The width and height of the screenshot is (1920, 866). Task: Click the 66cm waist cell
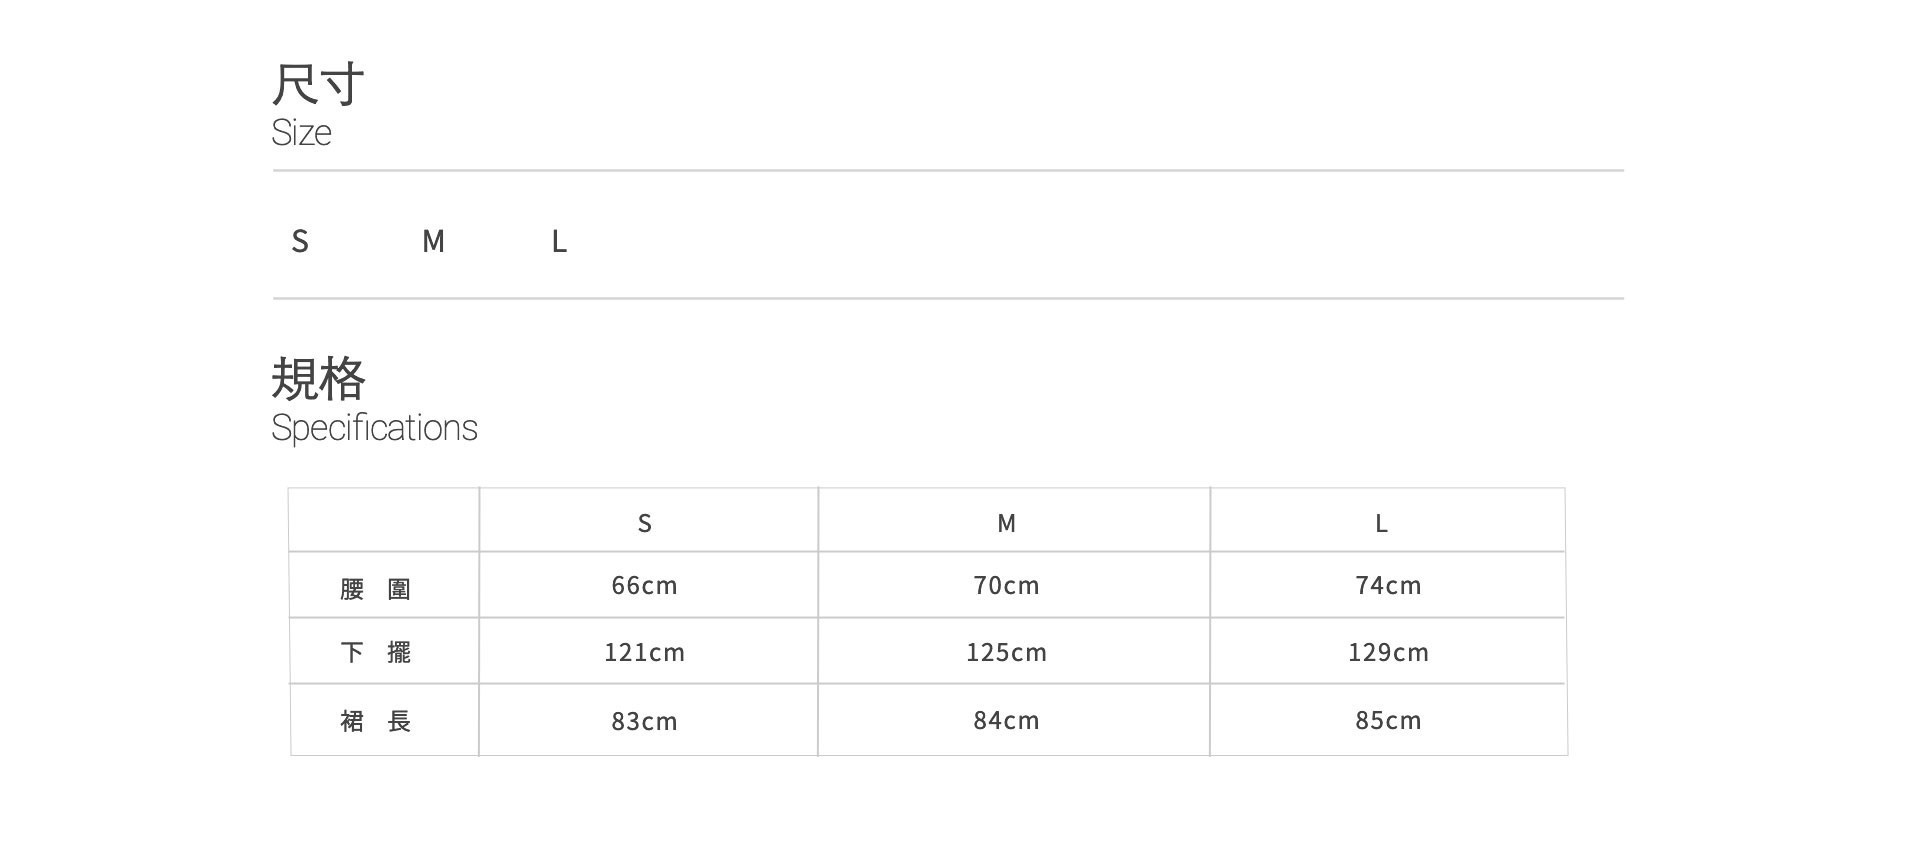pyautogui.click(x=645, y=585)
